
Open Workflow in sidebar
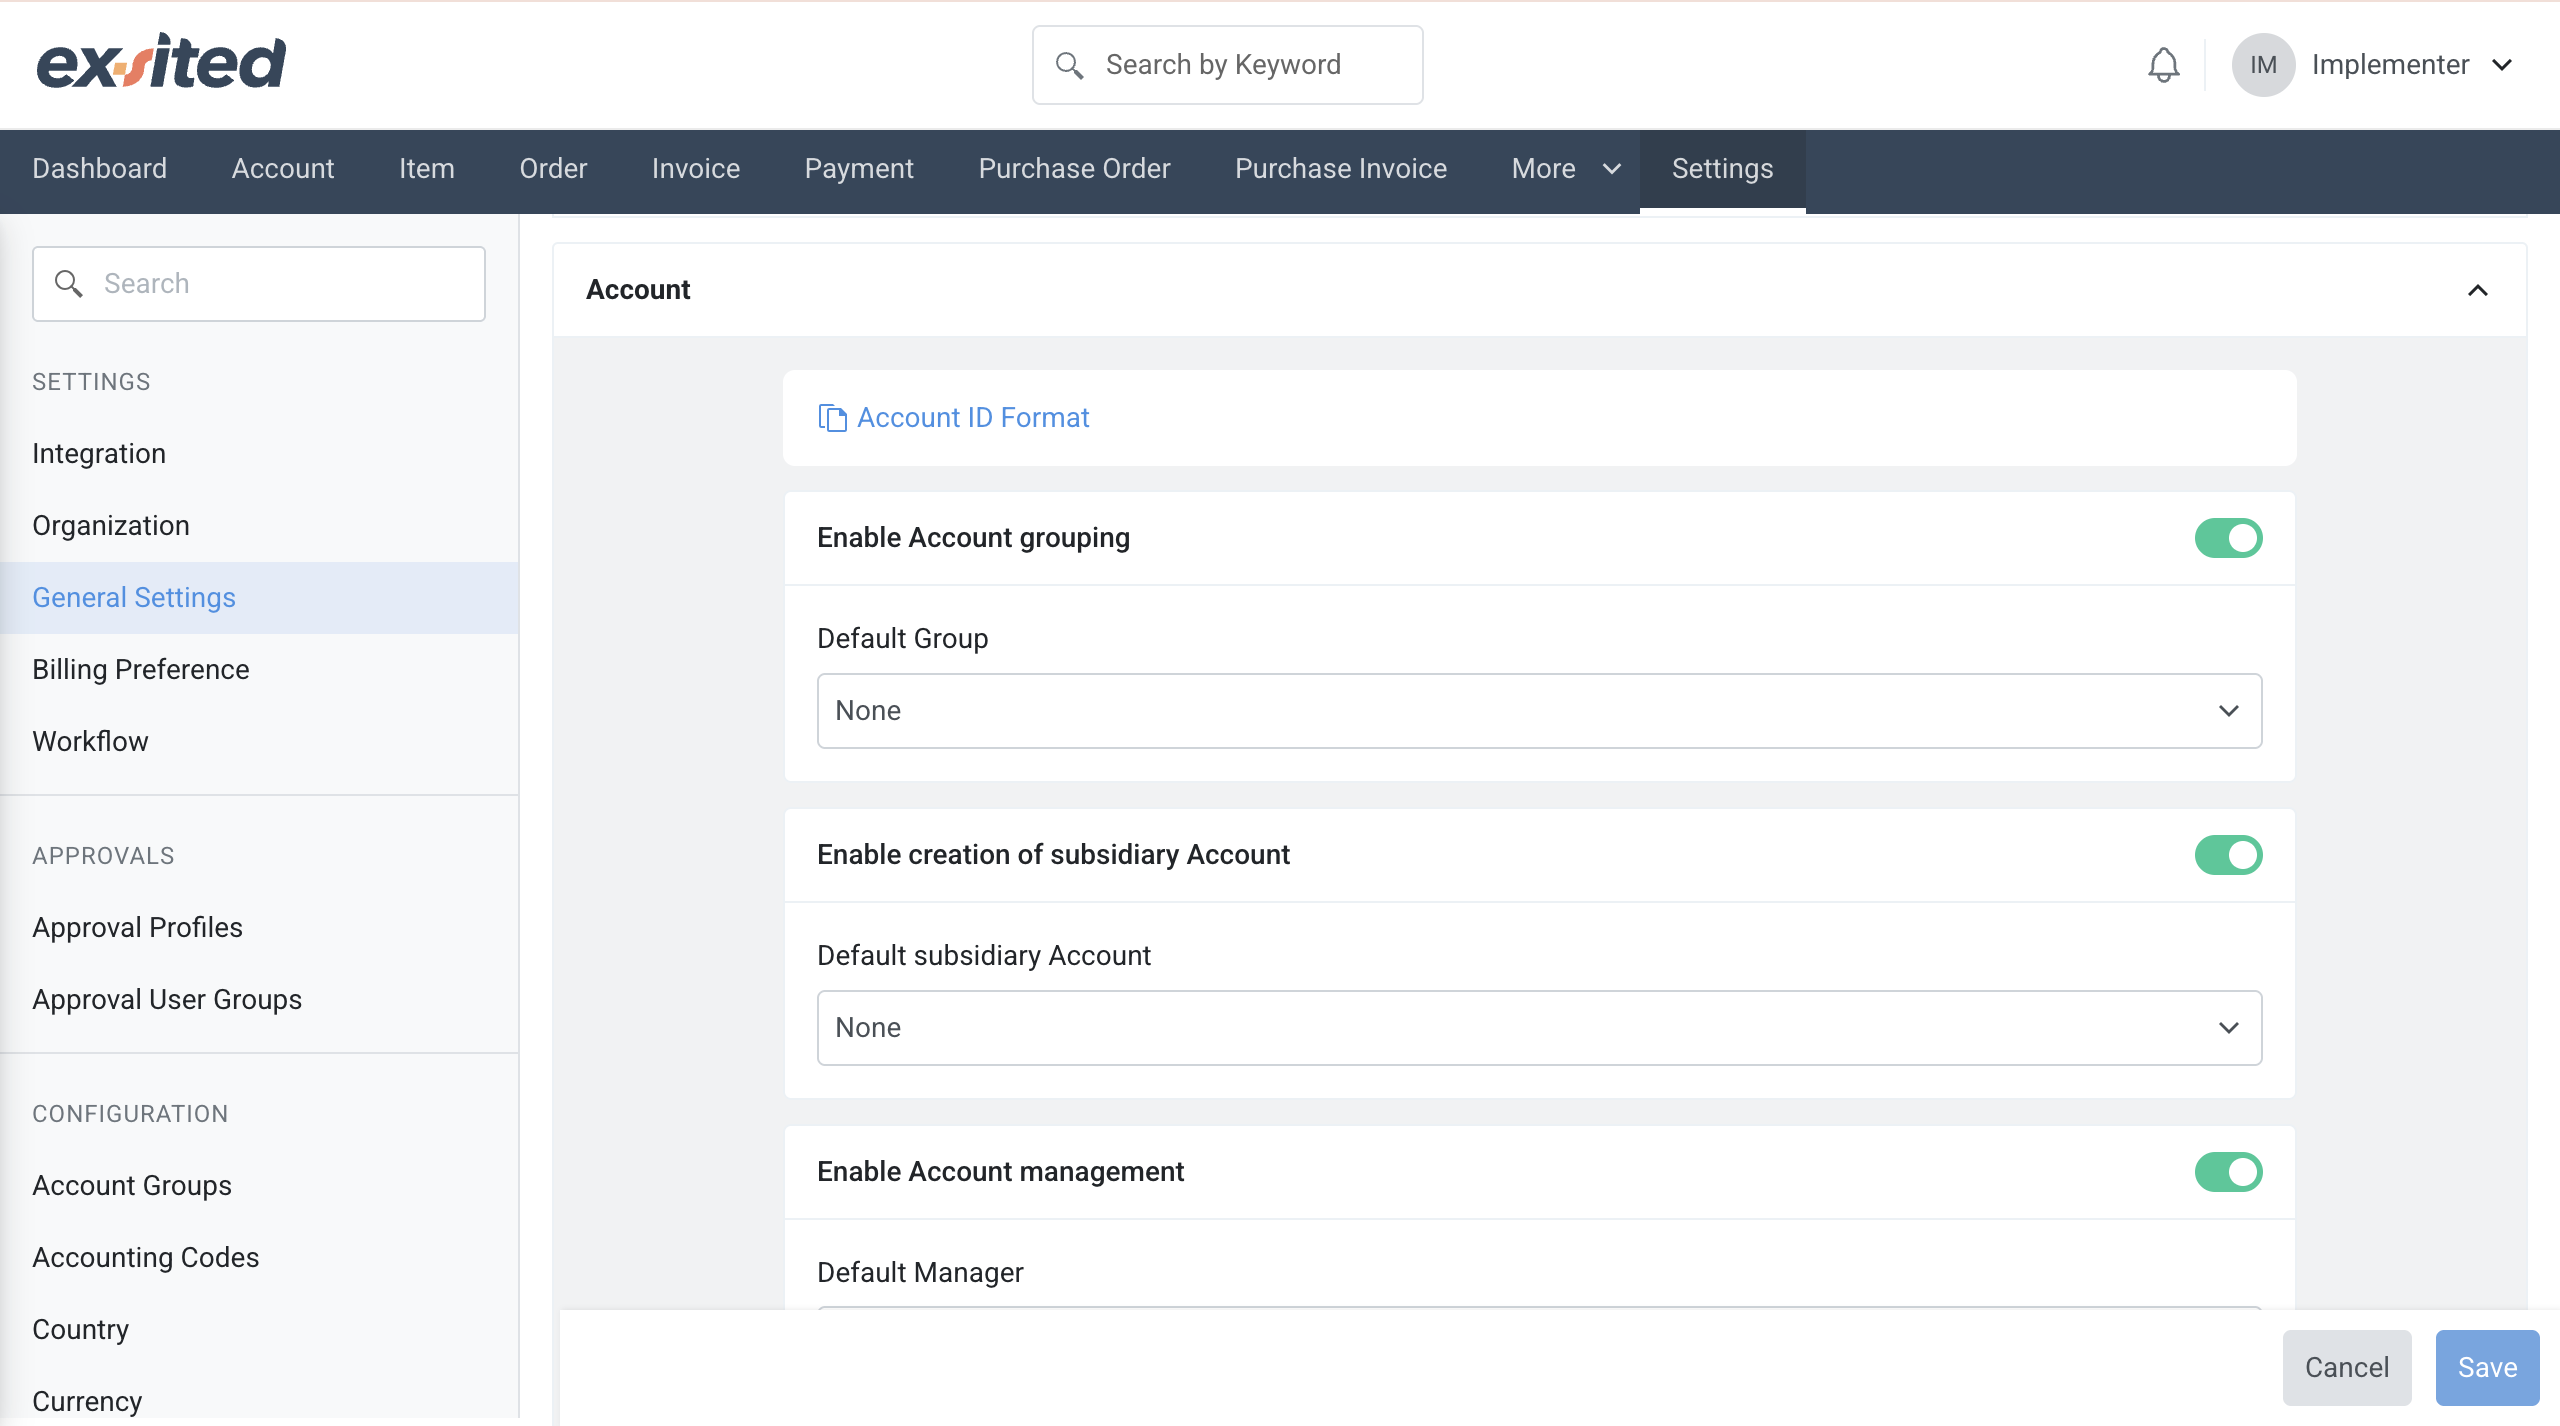90,742
